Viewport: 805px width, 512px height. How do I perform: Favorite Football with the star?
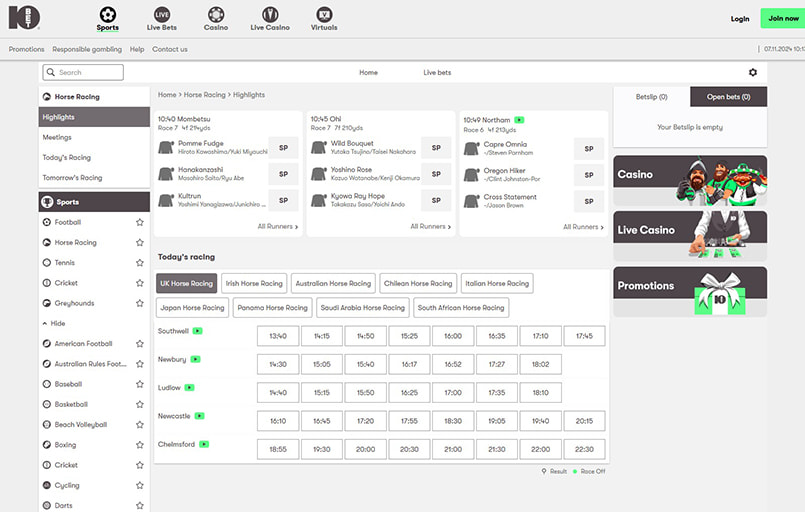(140, 222)
